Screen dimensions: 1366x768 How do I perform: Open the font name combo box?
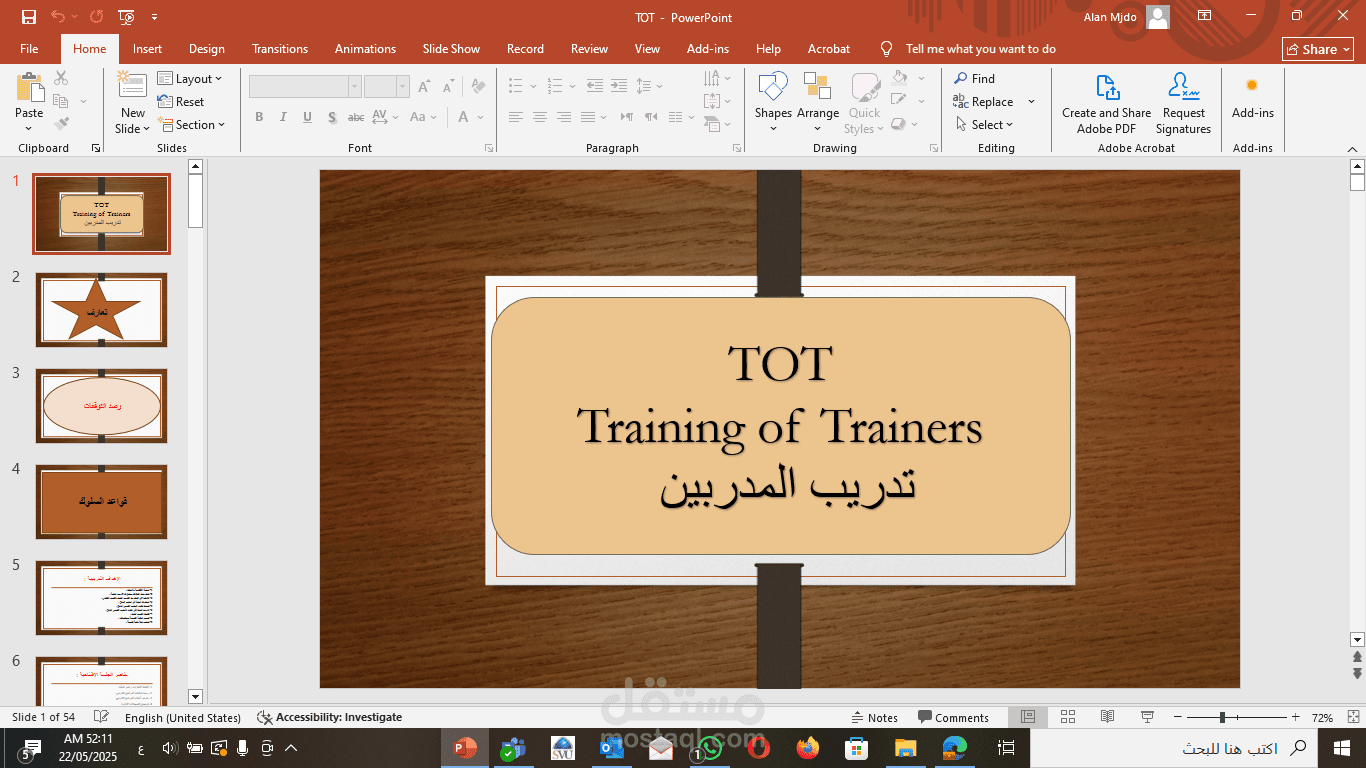(304, 87)
